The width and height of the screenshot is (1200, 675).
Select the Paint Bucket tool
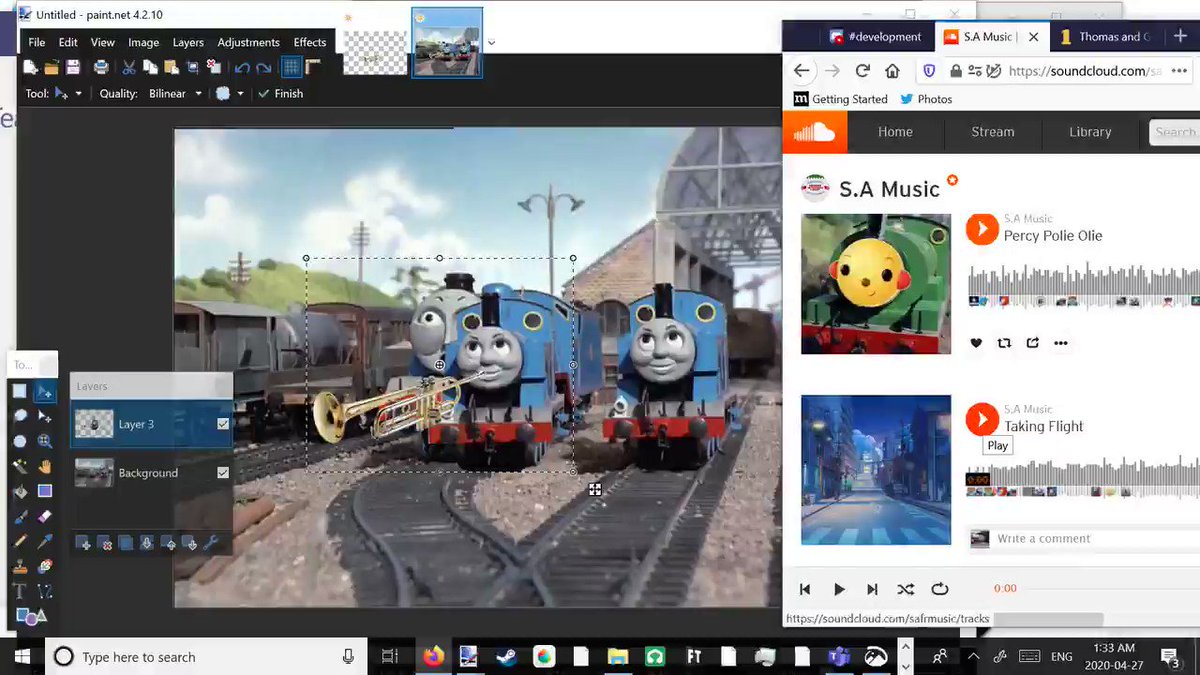point(20,491)
